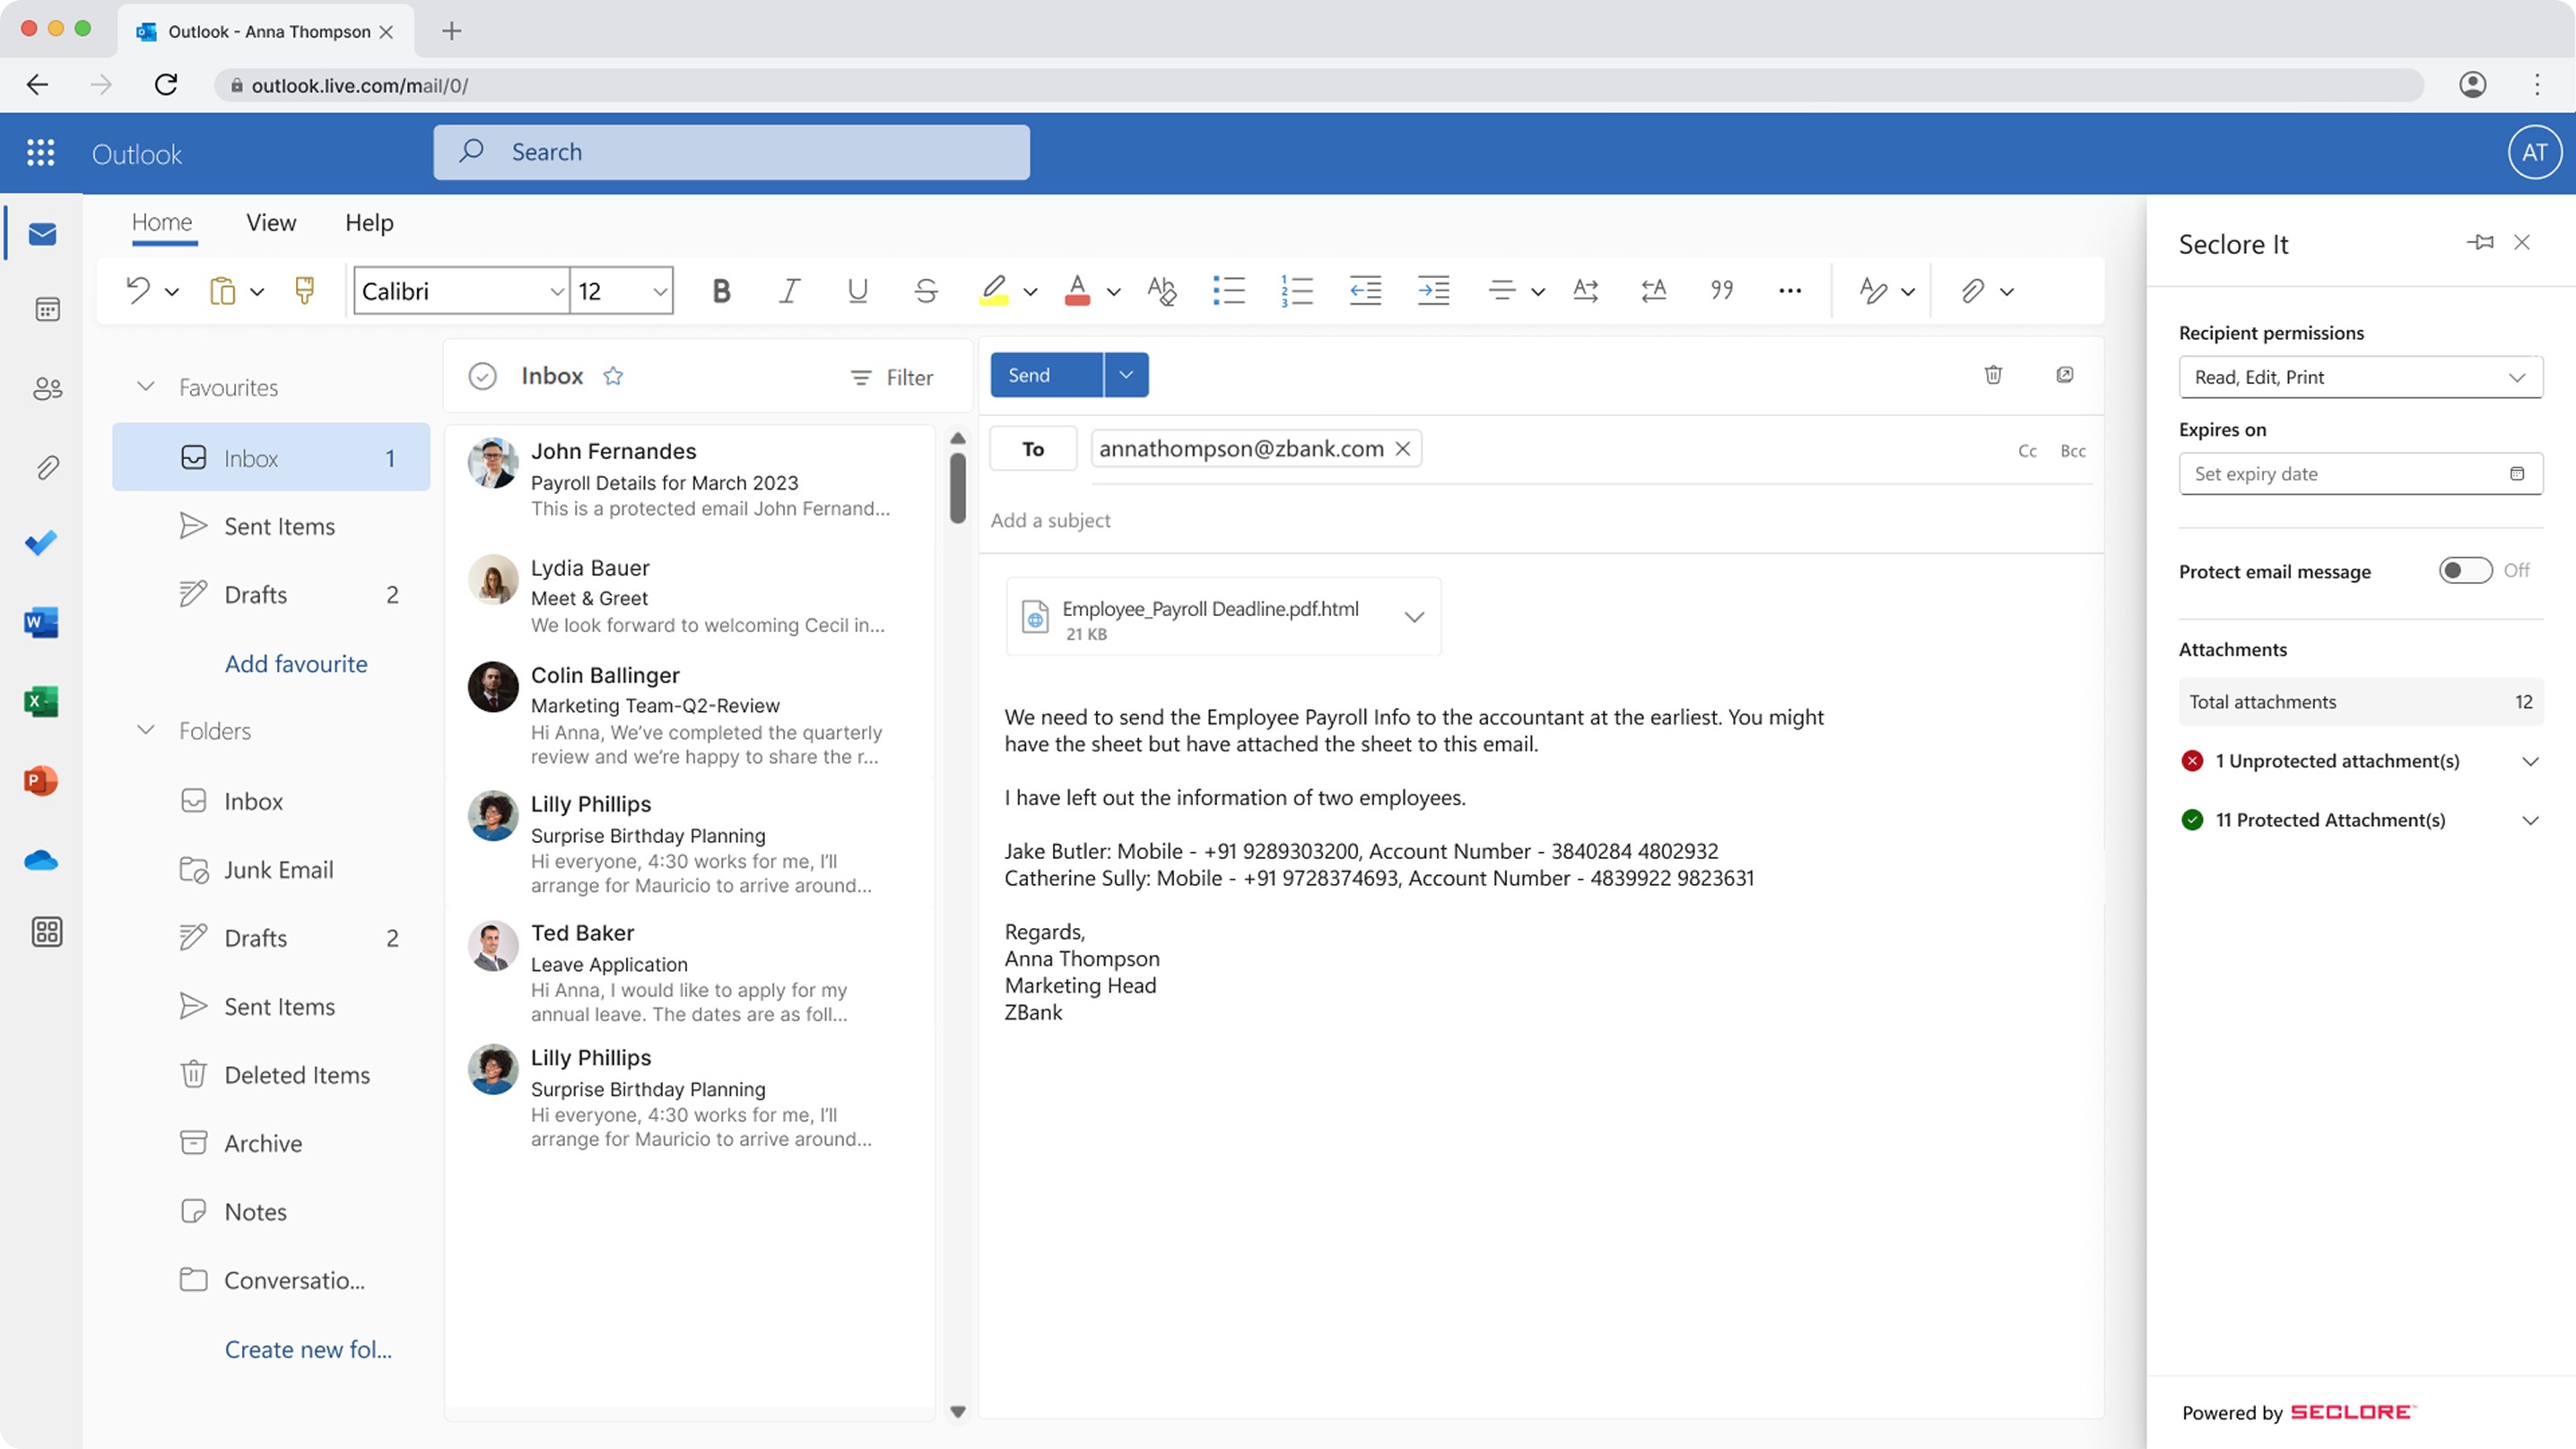This screenshot has width=2576, height=1449.
Task: Switch to the View tab
Action: click(271, 223)
